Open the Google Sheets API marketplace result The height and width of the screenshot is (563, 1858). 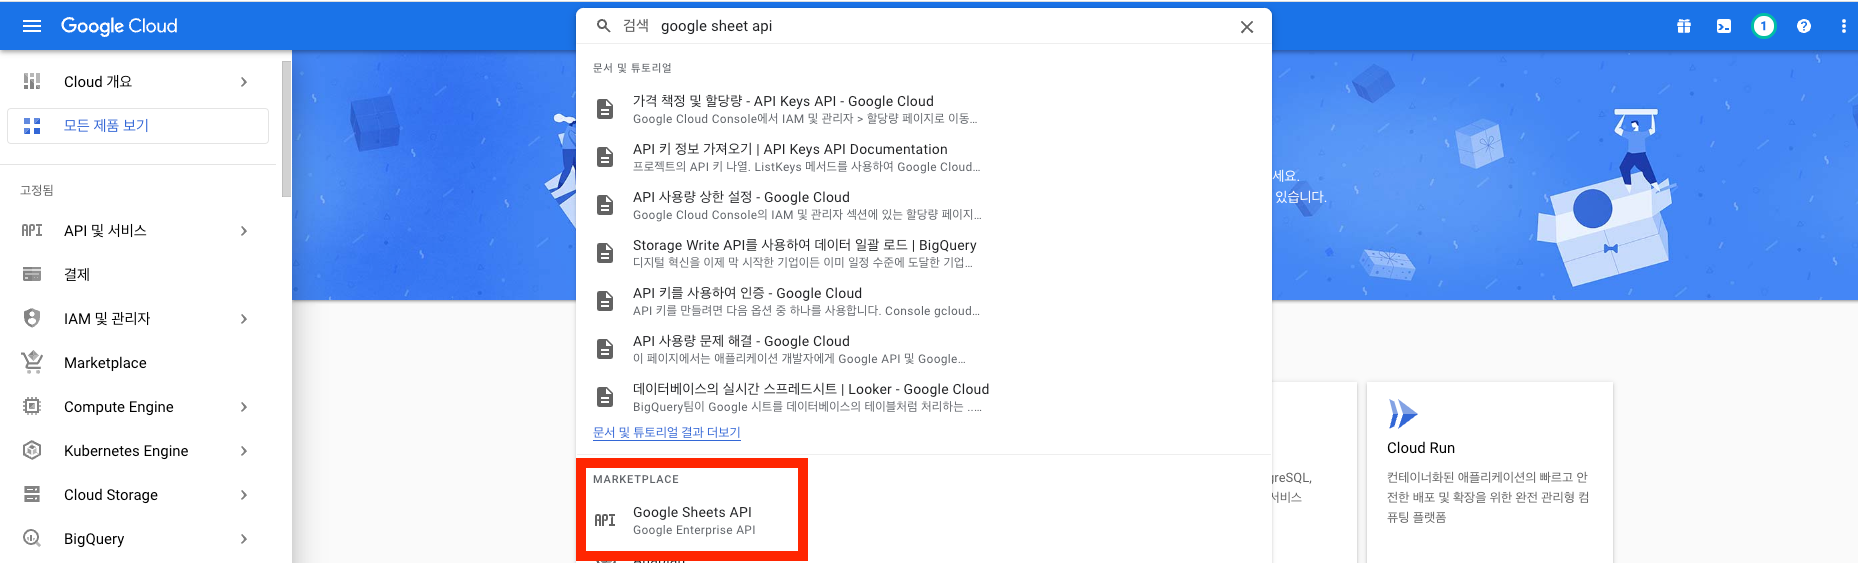(x=692, y=520)
